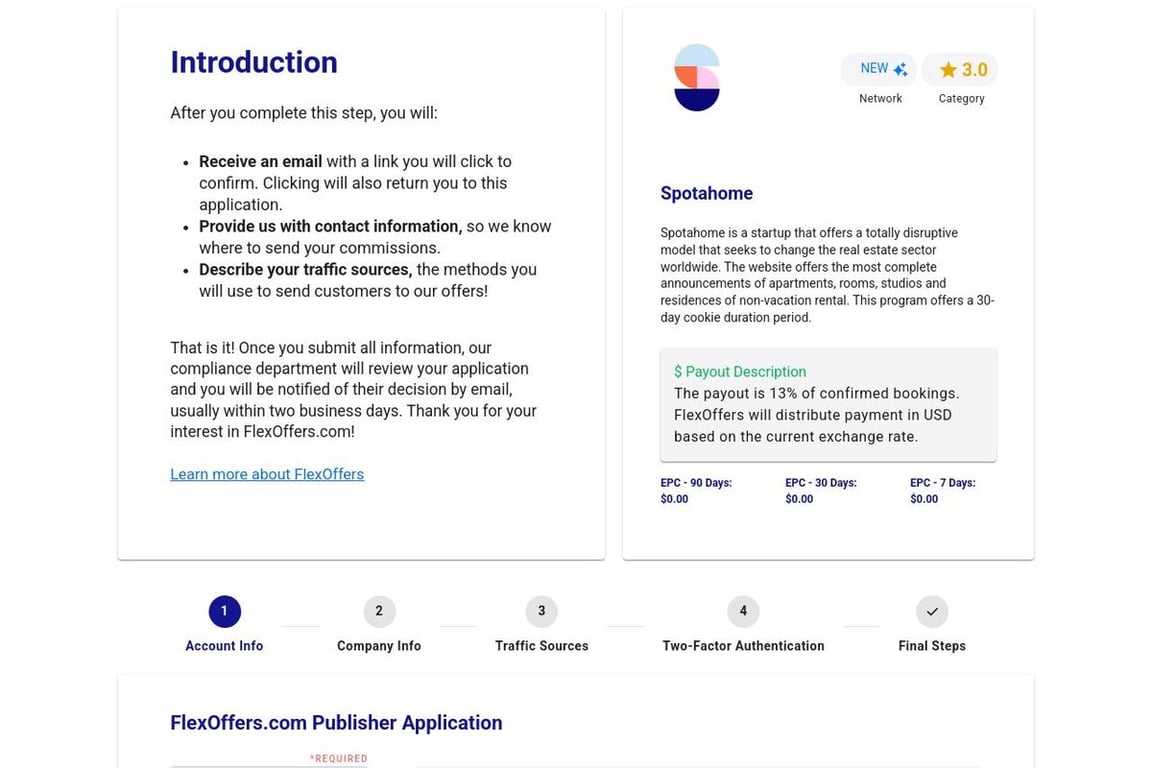This screenshot has width=1152, height=768.
Task: Open Learn more about FlexOffers link
Action: [x=267, y=475]
